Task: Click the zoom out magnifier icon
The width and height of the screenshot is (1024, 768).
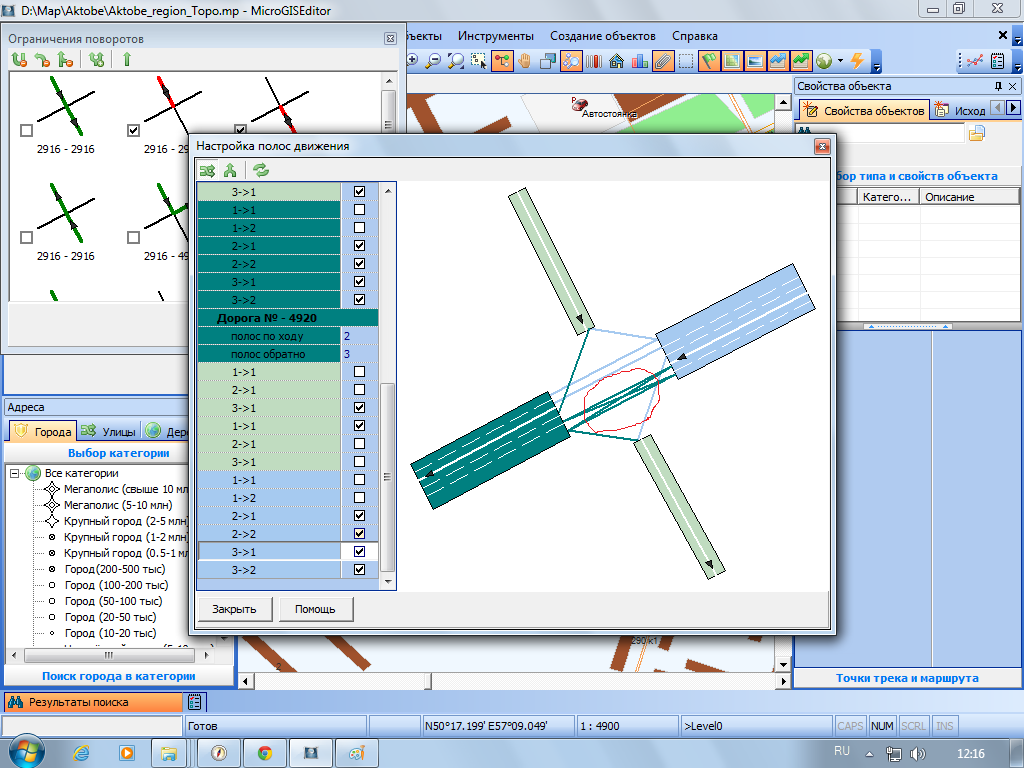Action: [433, 61]
